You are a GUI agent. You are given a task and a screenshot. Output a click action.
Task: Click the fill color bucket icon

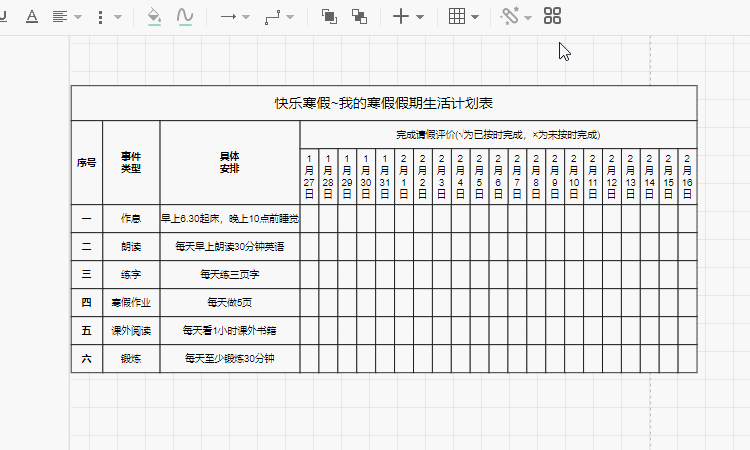click(154, 17)
